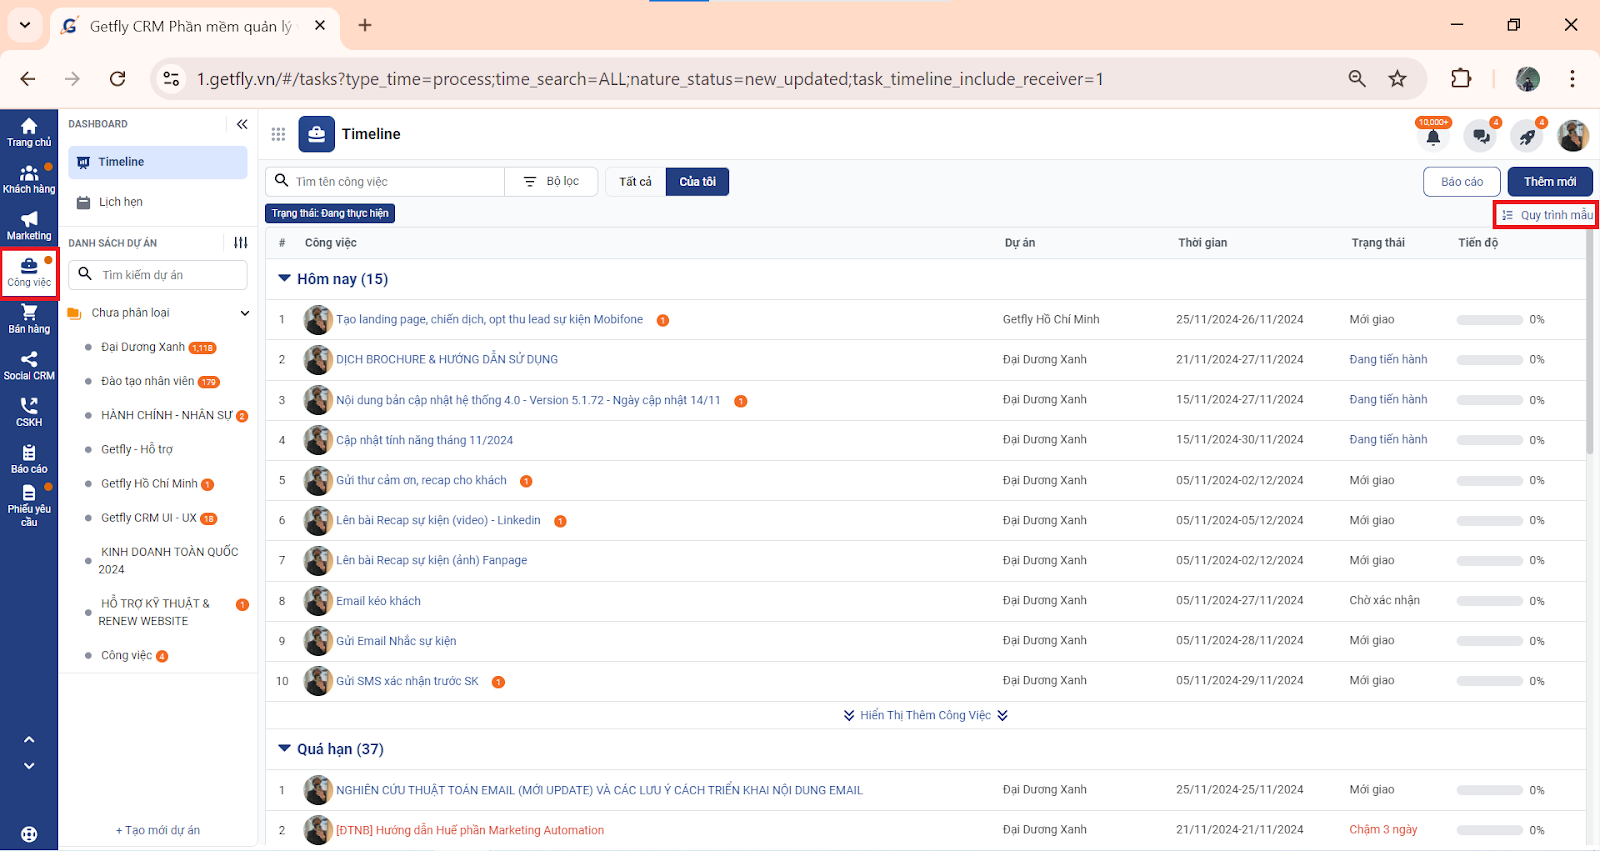The width and height of the screenshot is (1600, 851).
Task: Open rocket icon in header
Action: point(1527,136)
